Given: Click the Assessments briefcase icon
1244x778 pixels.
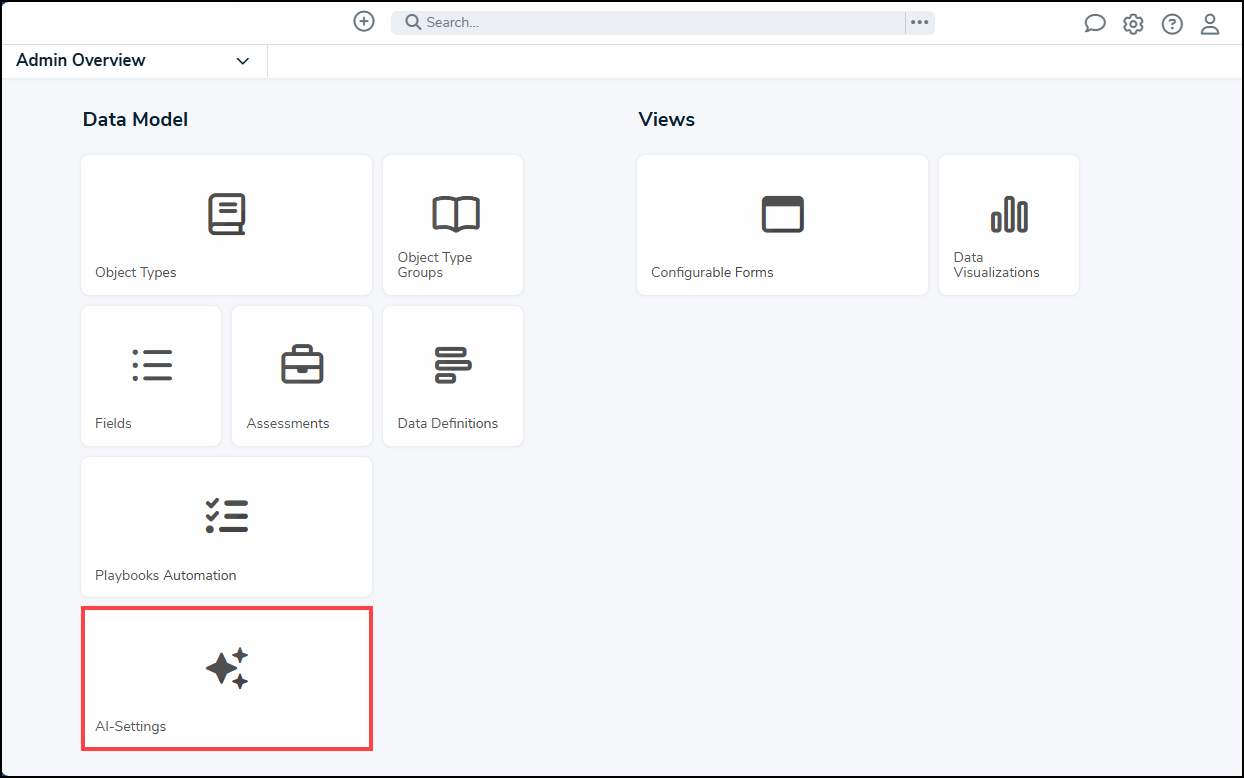Looking at the screenshot, I should click(302, 365).
